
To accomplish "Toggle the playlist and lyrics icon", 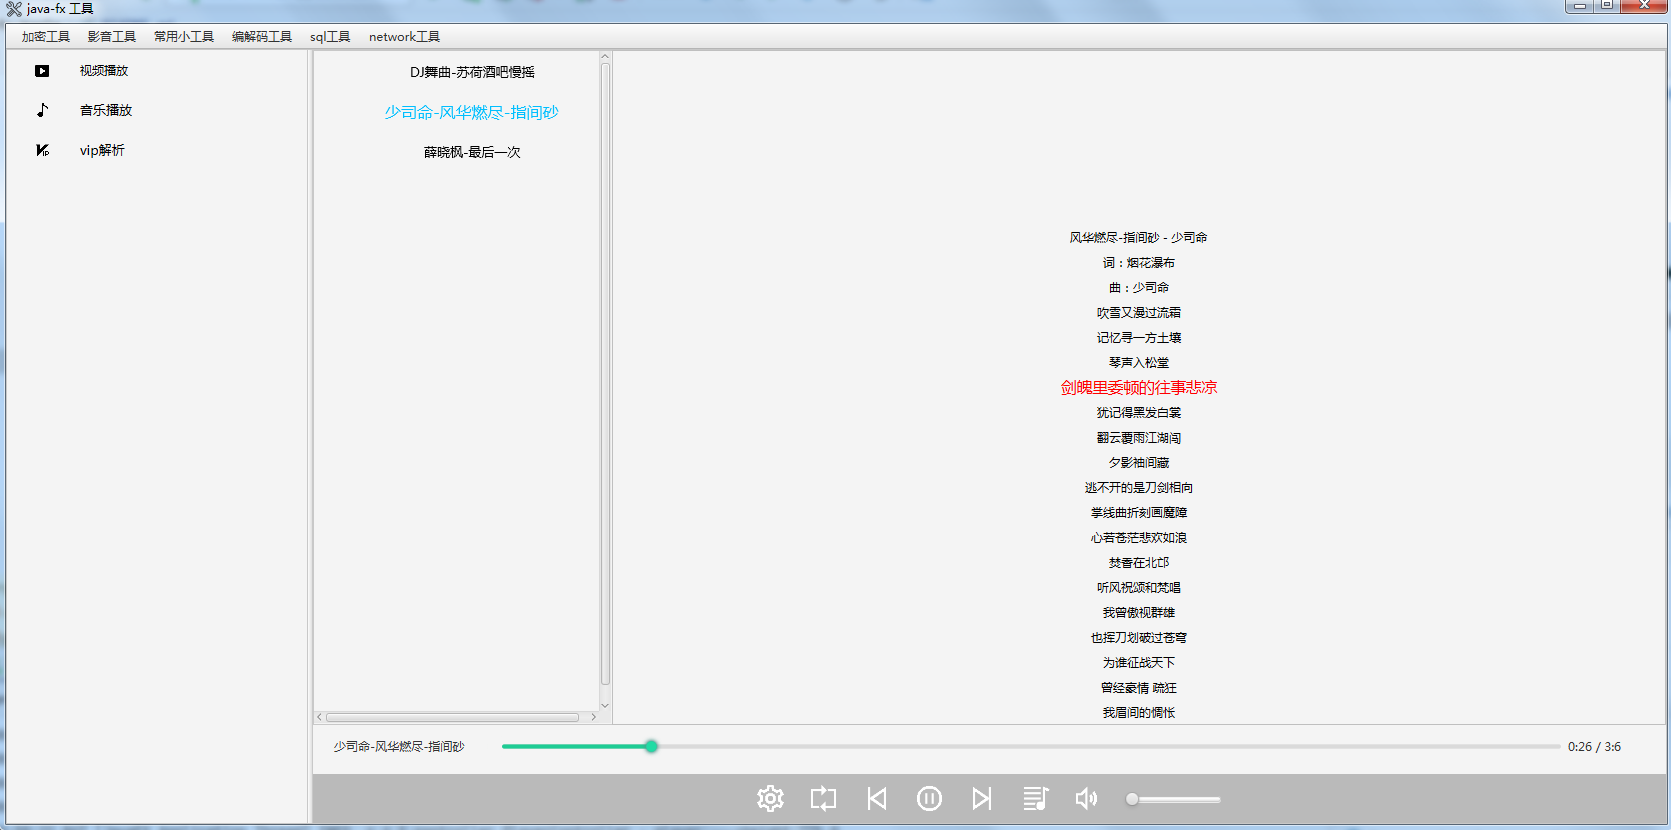I will 1035,798.
